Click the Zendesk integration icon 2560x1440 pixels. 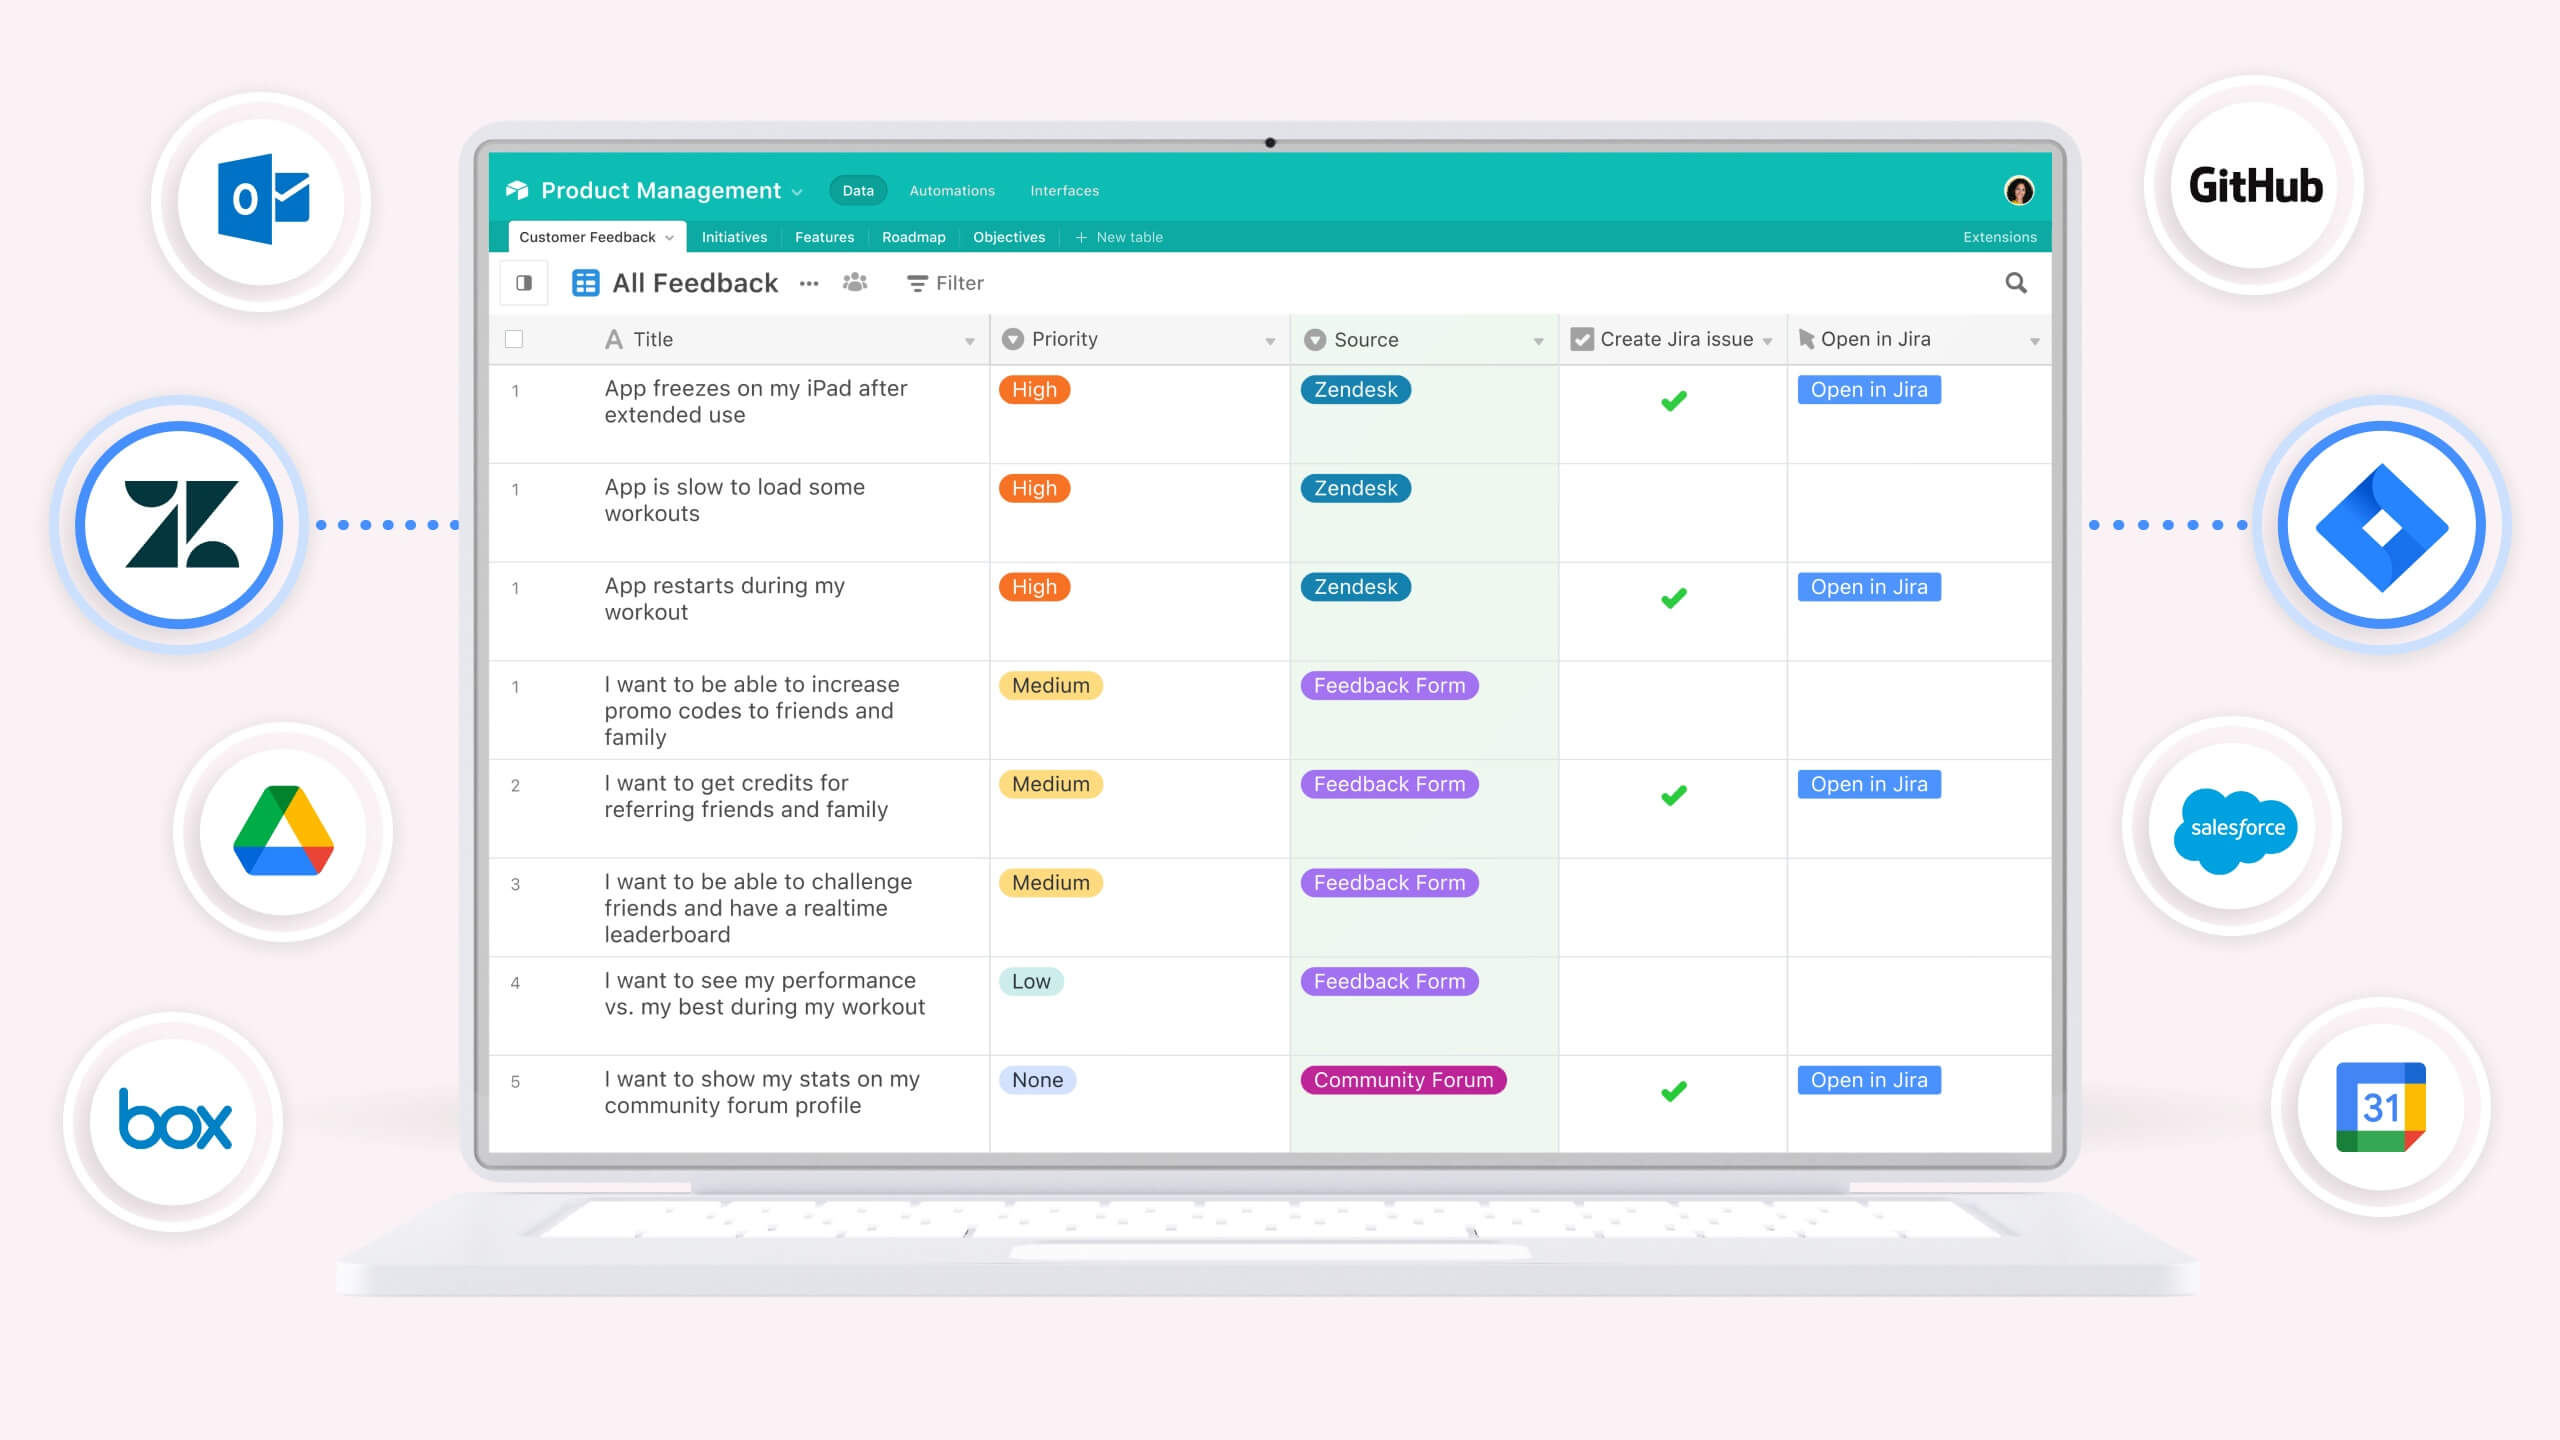coord(183,522)
